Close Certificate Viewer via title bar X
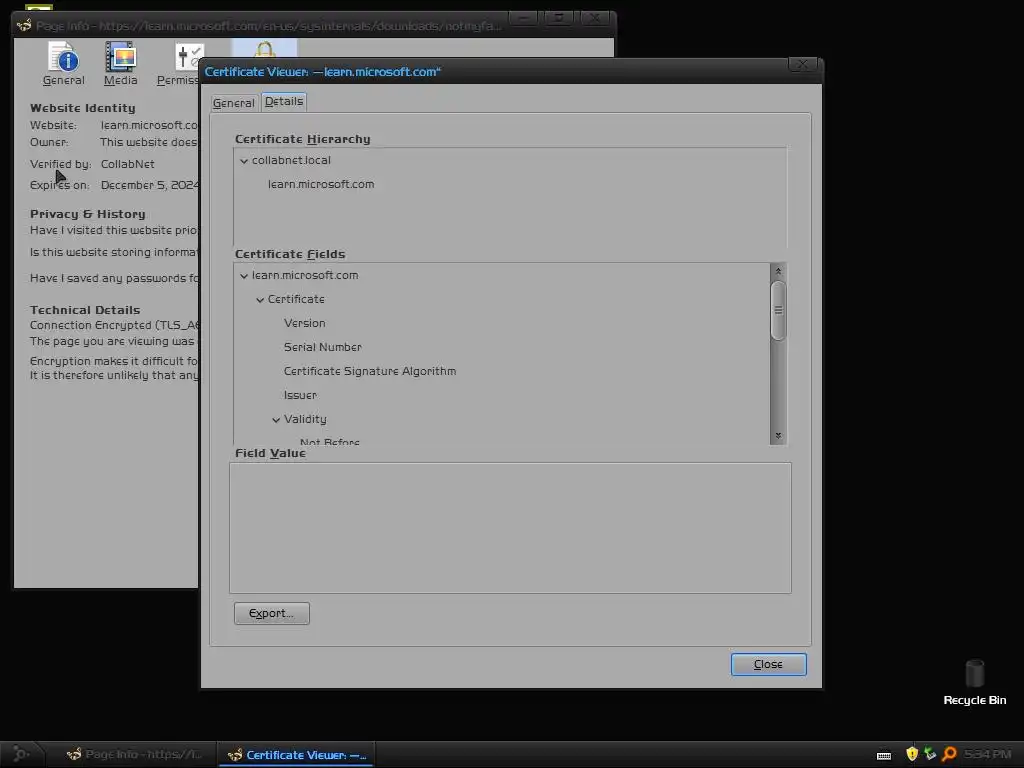The height and width of the screenshot is (768, 1024). click(x=803, y=64)
